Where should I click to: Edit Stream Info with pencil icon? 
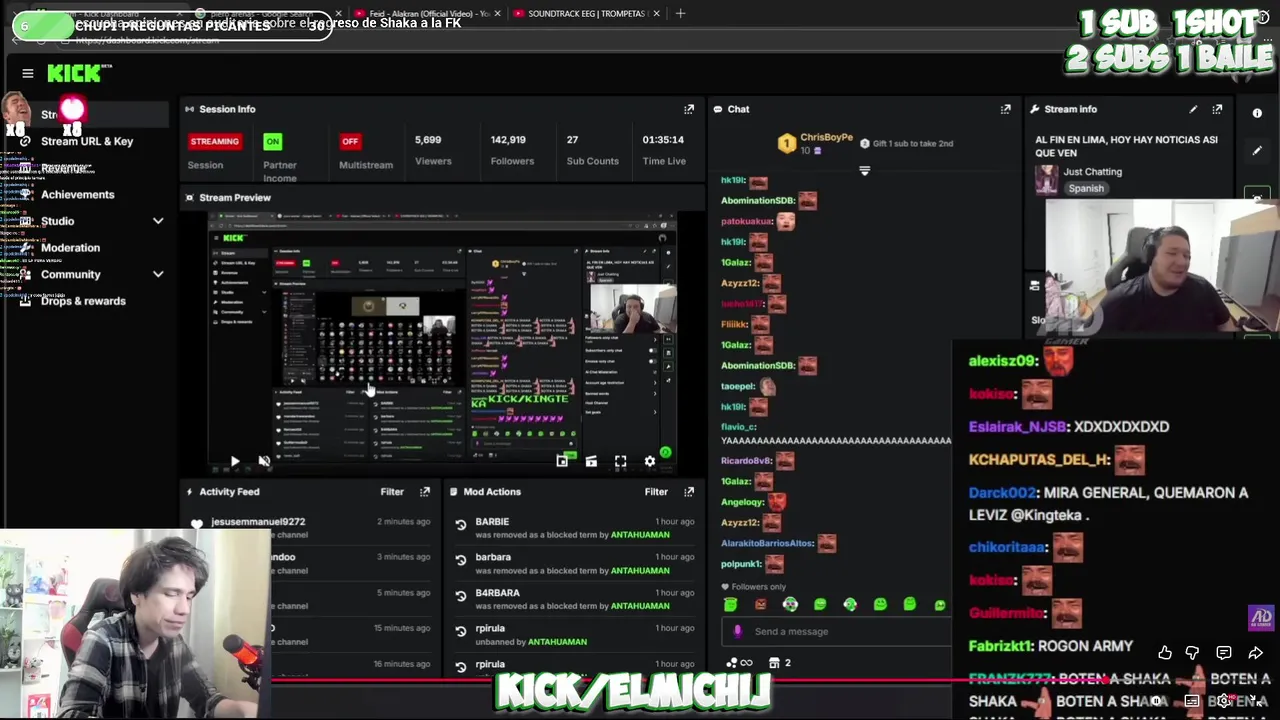coord(1193,109)
